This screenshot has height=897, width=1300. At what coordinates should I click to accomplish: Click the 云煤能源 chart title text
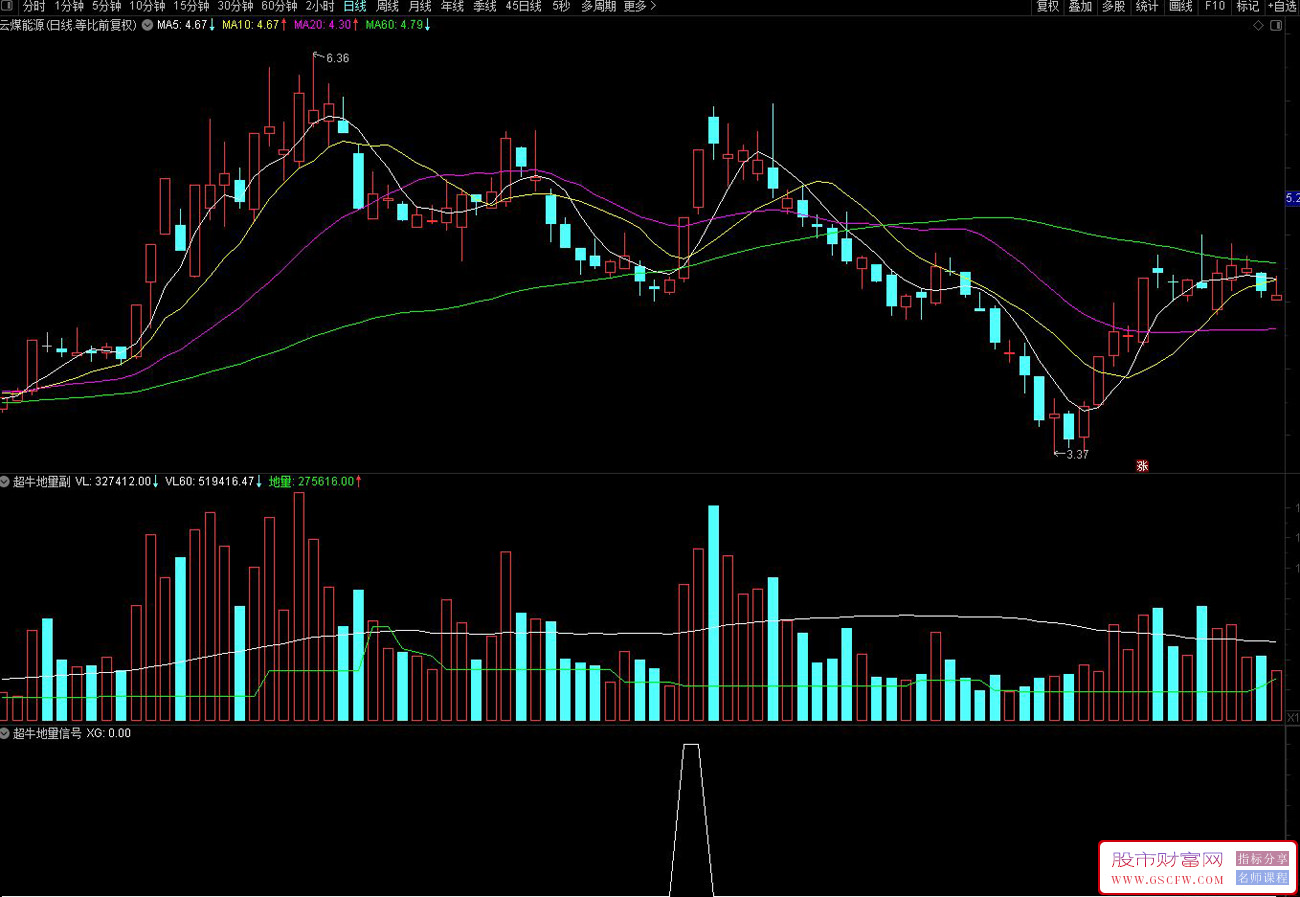coord(68,26)
